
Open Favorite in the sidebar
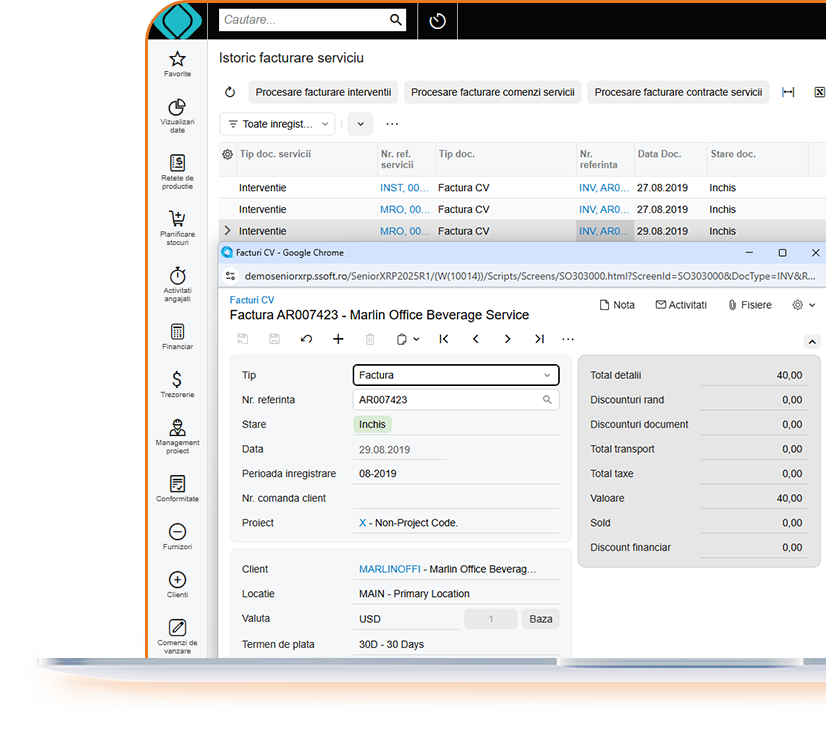(177, 62)
